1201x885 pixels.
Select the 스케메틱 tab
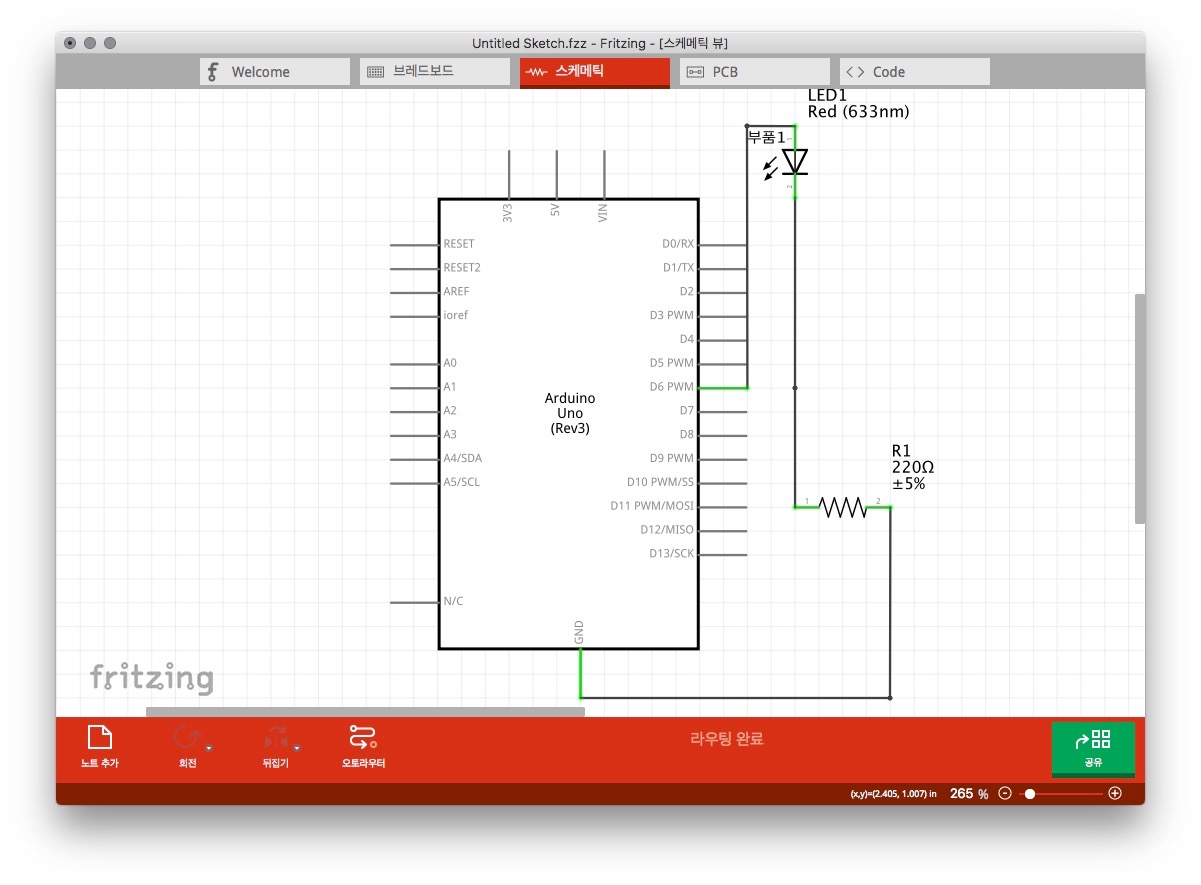[595, 72]
